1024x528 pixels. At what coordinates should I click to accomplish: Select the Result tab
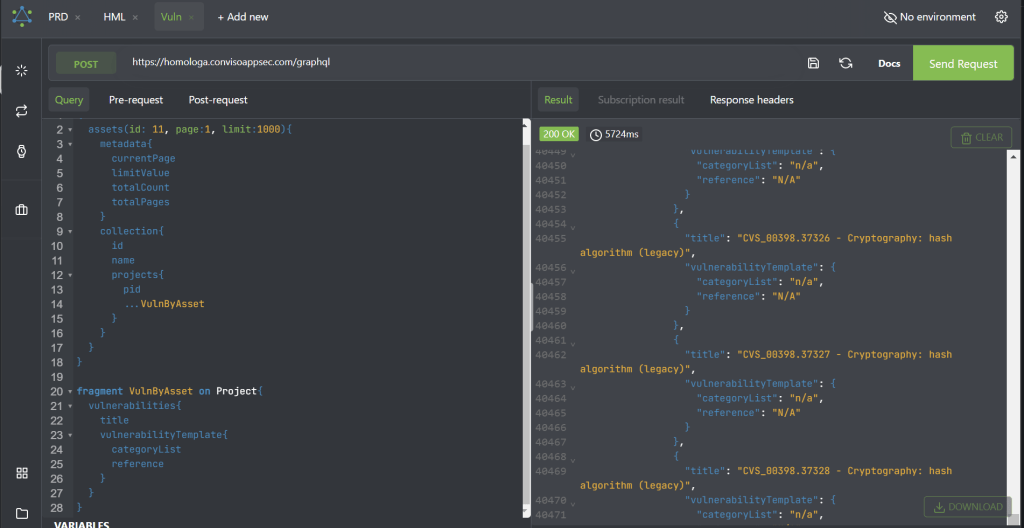(558, 100)
